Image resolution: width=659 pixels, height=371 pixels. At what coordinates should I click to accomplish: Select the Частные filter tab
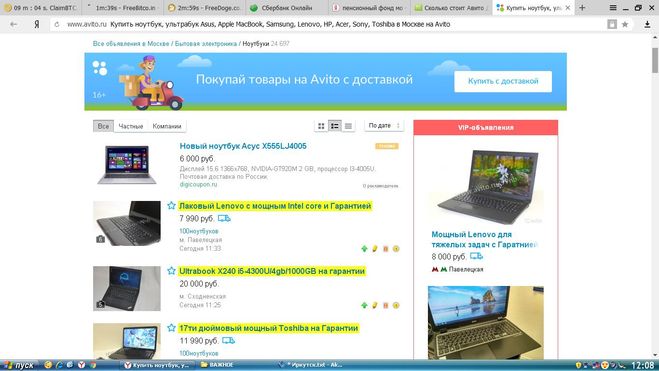coord(131,126)
